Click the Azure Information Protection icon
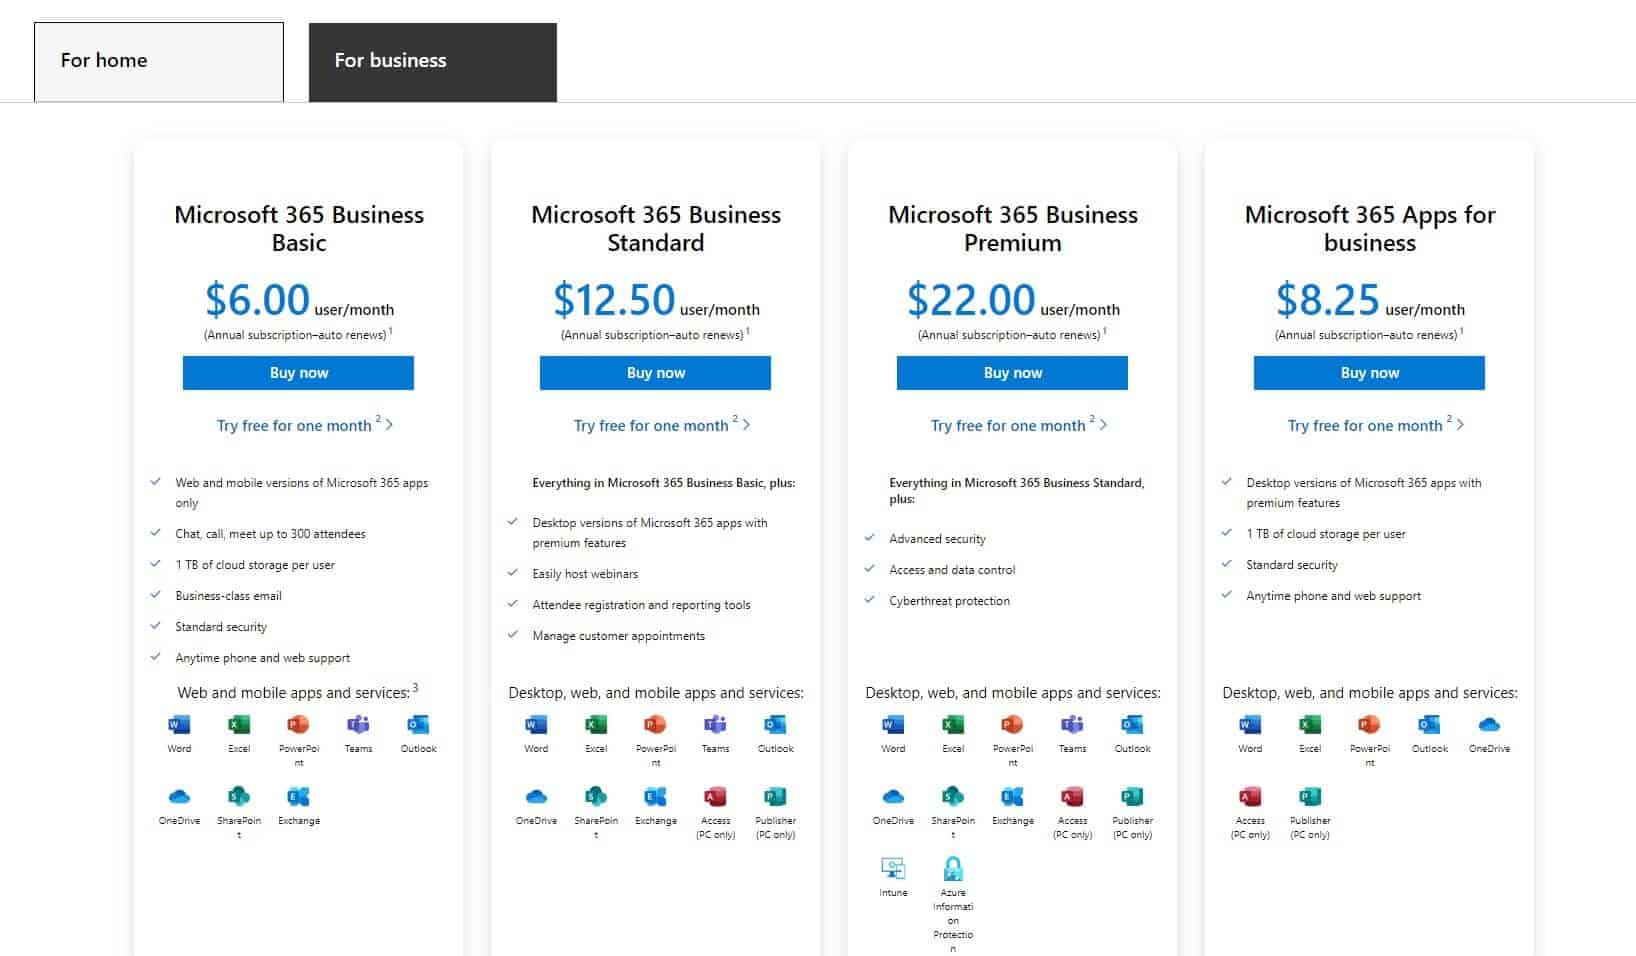Image resolution: width=1636 pixels, height=956 pixels. click(x=953, y=868)
